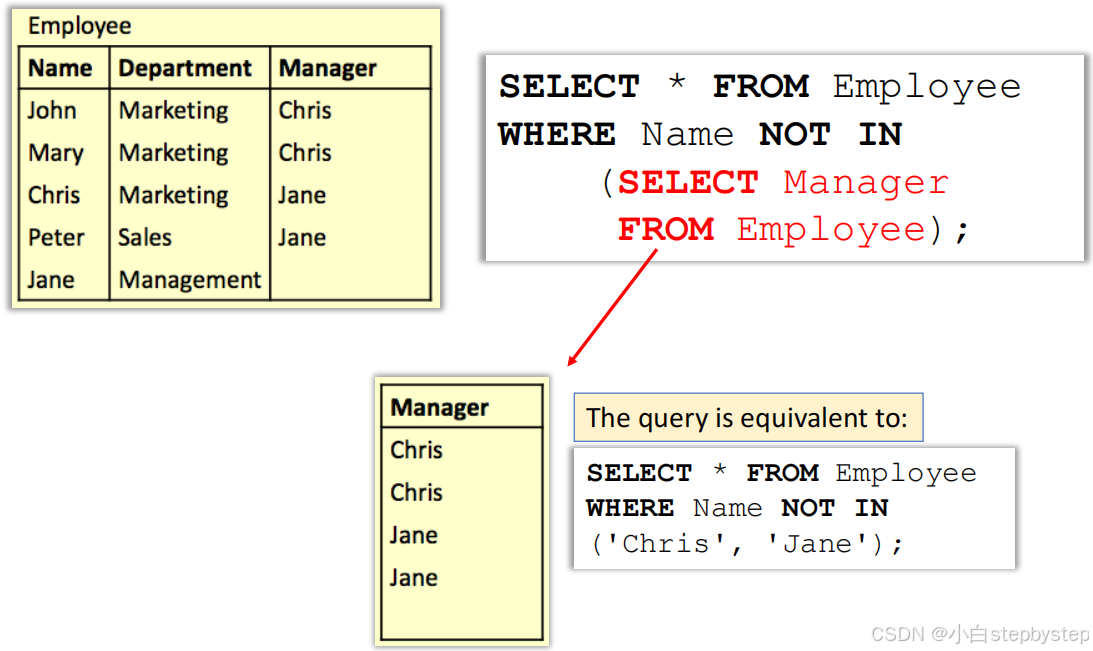Click "IN" keyword in the large query

pyautogui.click(x=880, y=135)
